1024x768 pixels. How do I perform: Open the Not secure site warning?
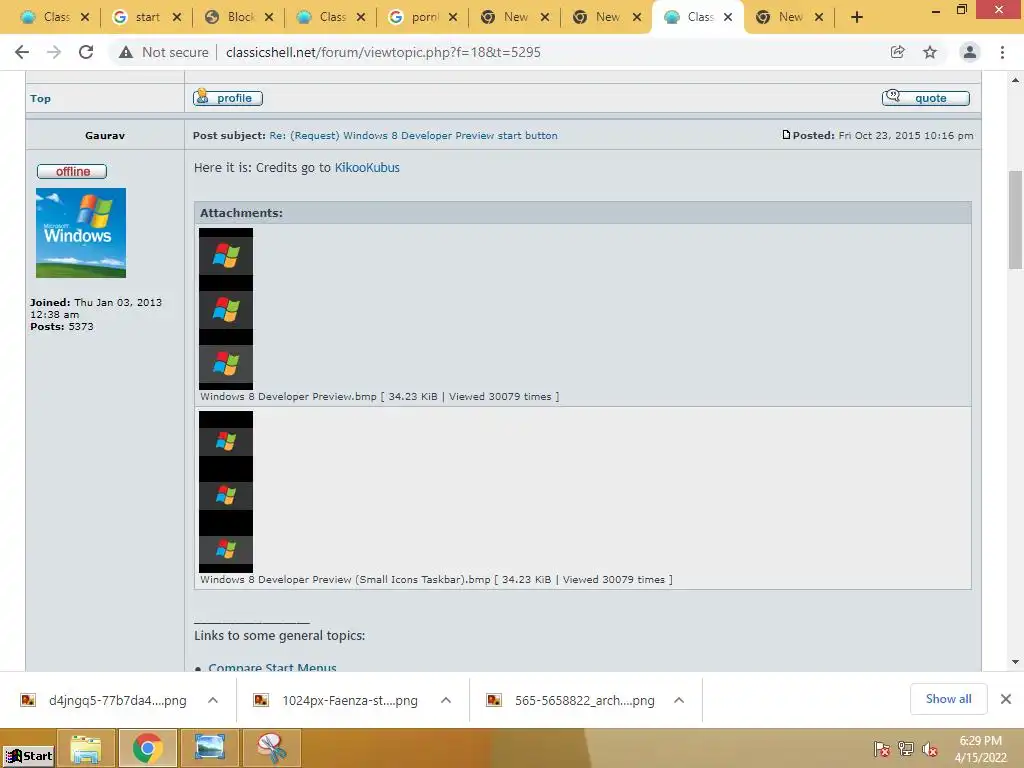click(163, 52)
